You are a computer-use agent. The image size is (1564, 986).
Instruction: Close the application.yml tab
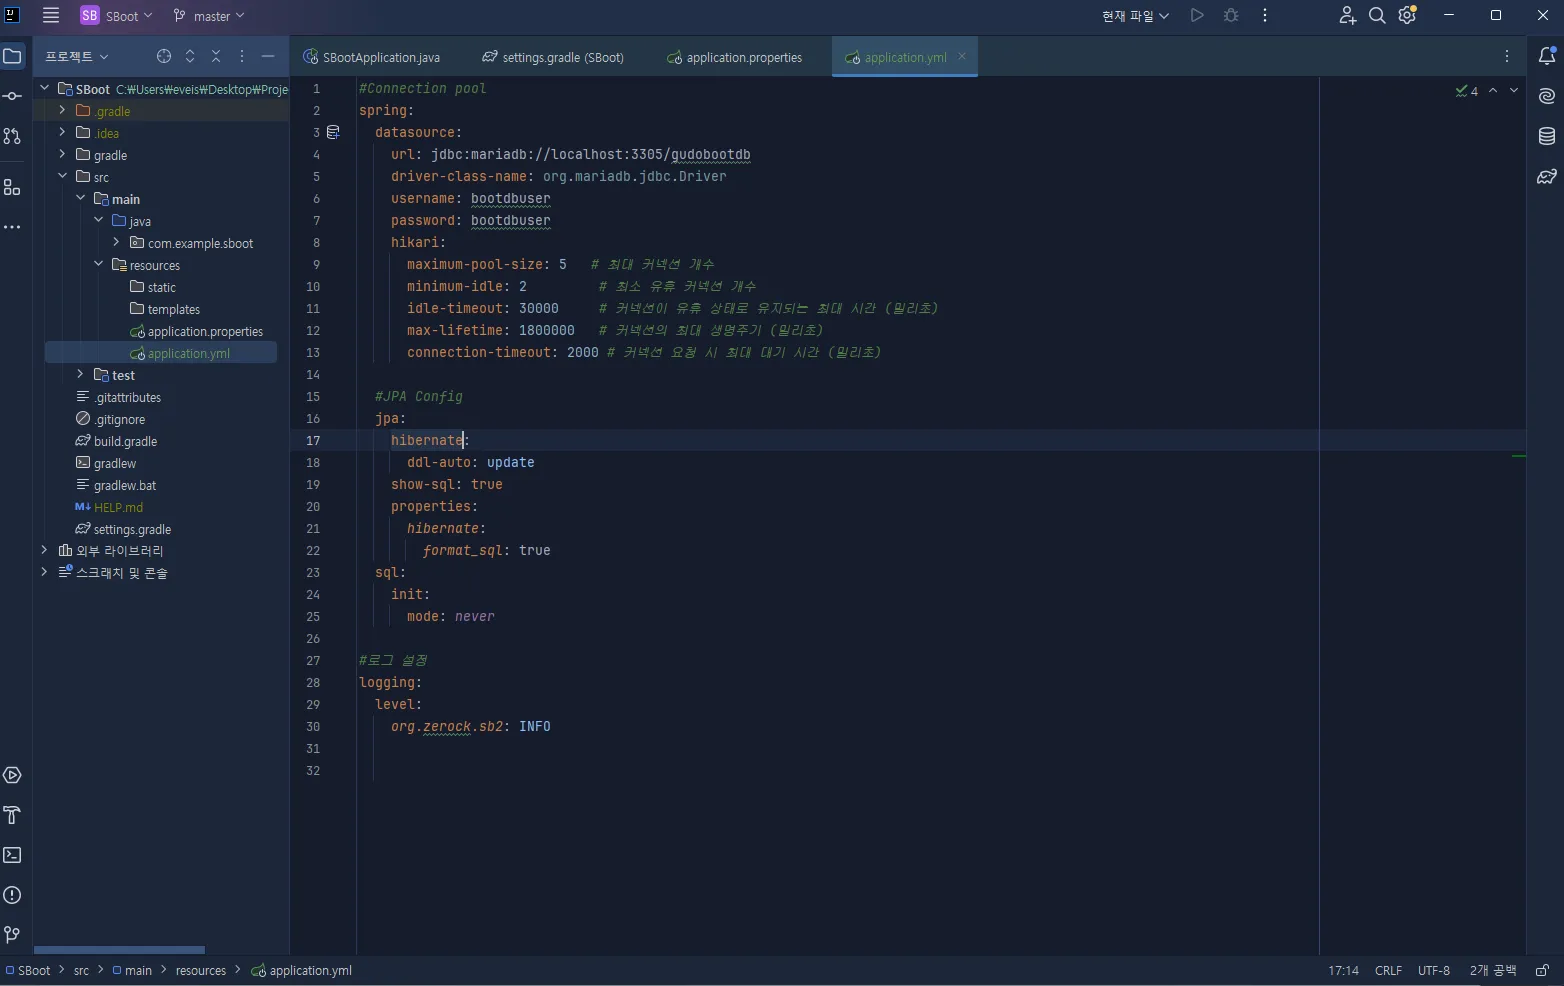[x=962, y=56]
